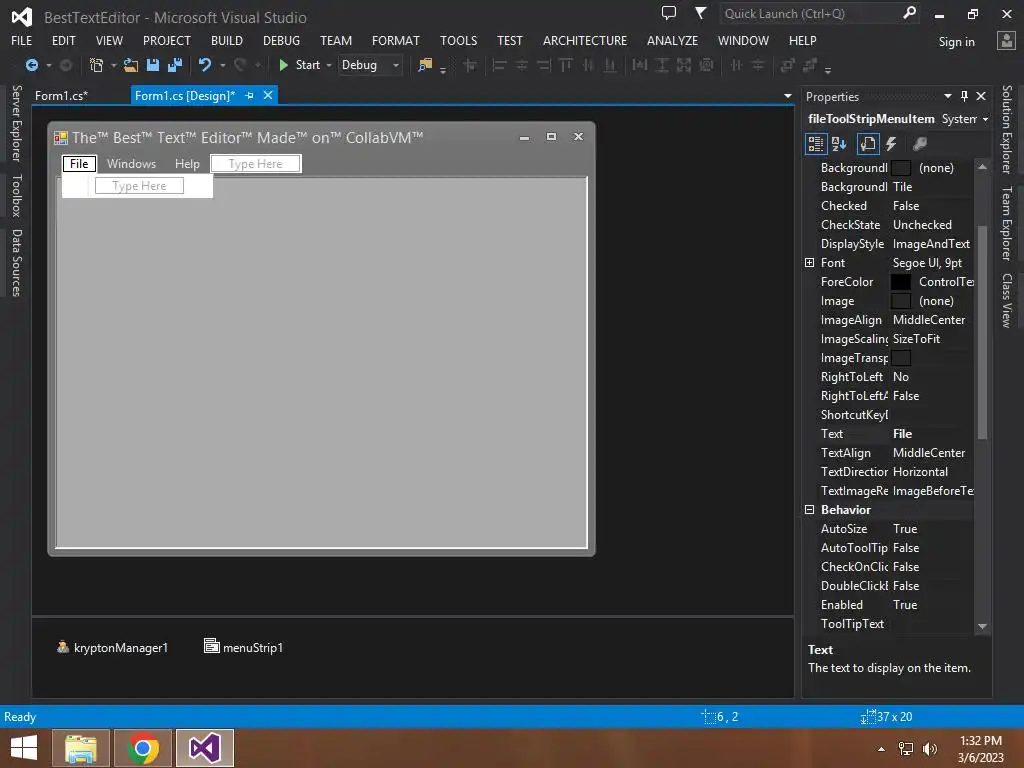This screenshot has height=768, width=1024.
Task: Open the Toolbox side tab
Action: pos(17,195)
